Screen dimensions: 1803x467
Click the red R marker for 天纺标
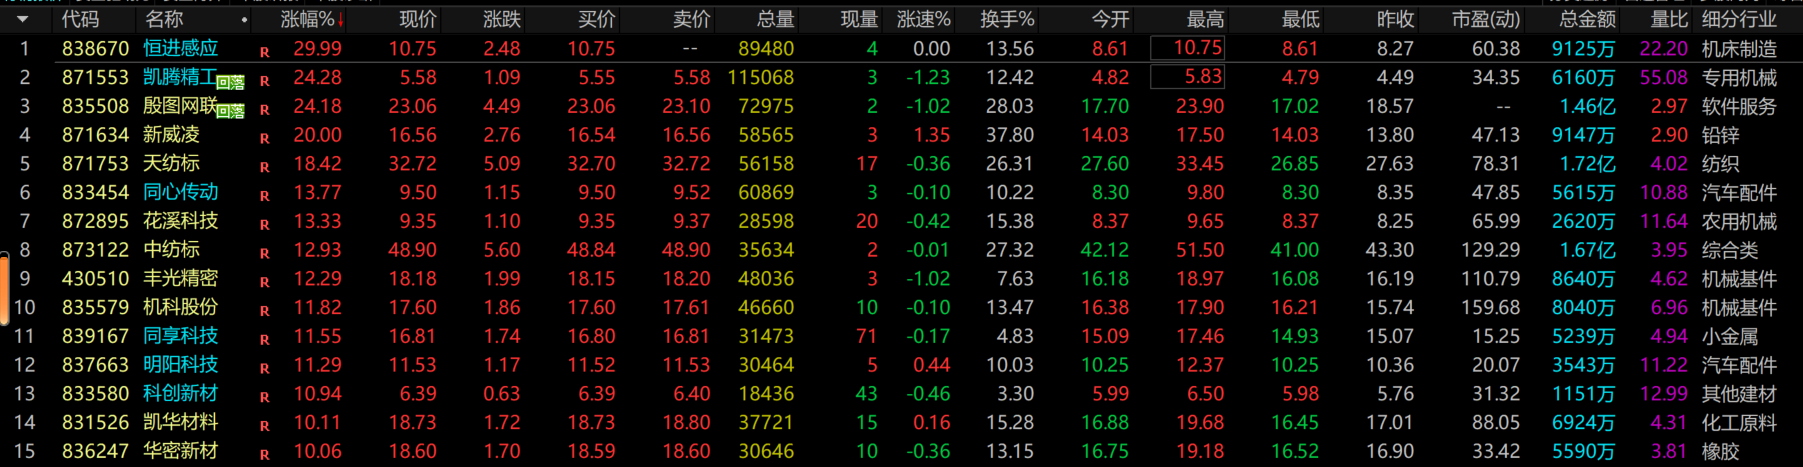(x=264, y=167)
